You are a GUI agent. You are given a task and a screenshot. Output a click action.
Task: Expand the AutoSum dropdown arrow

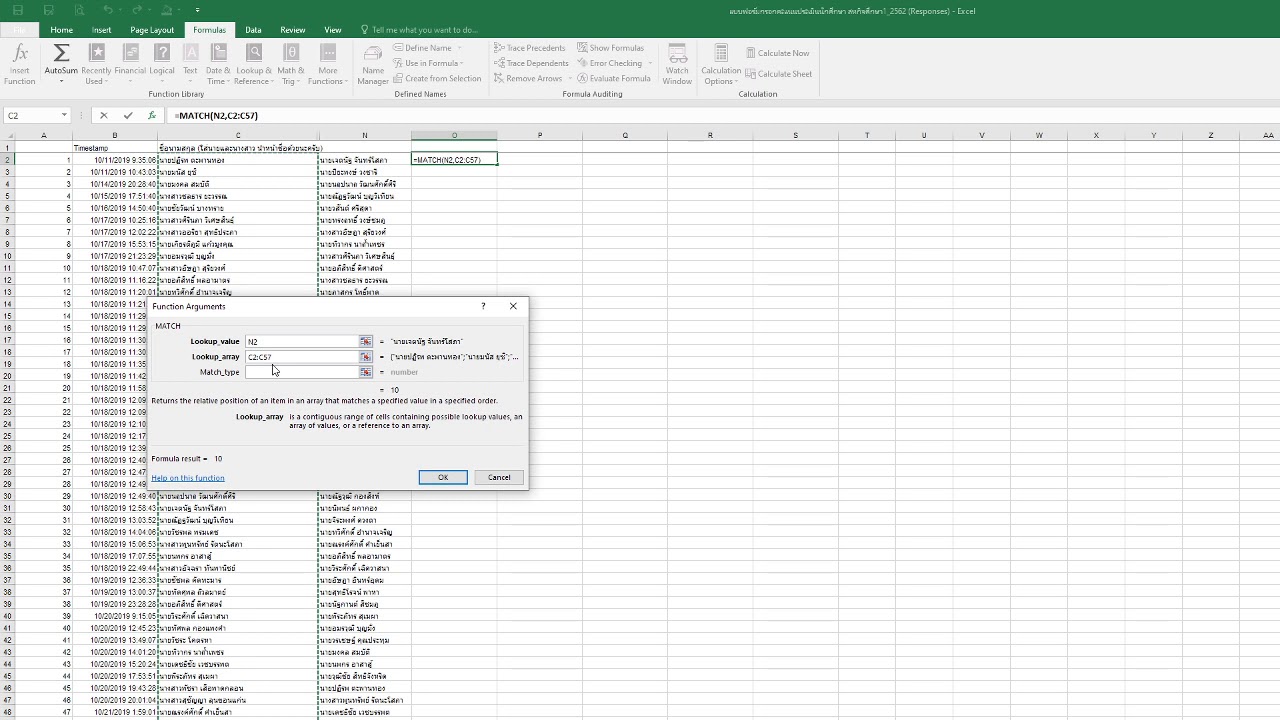click(61, 82)
